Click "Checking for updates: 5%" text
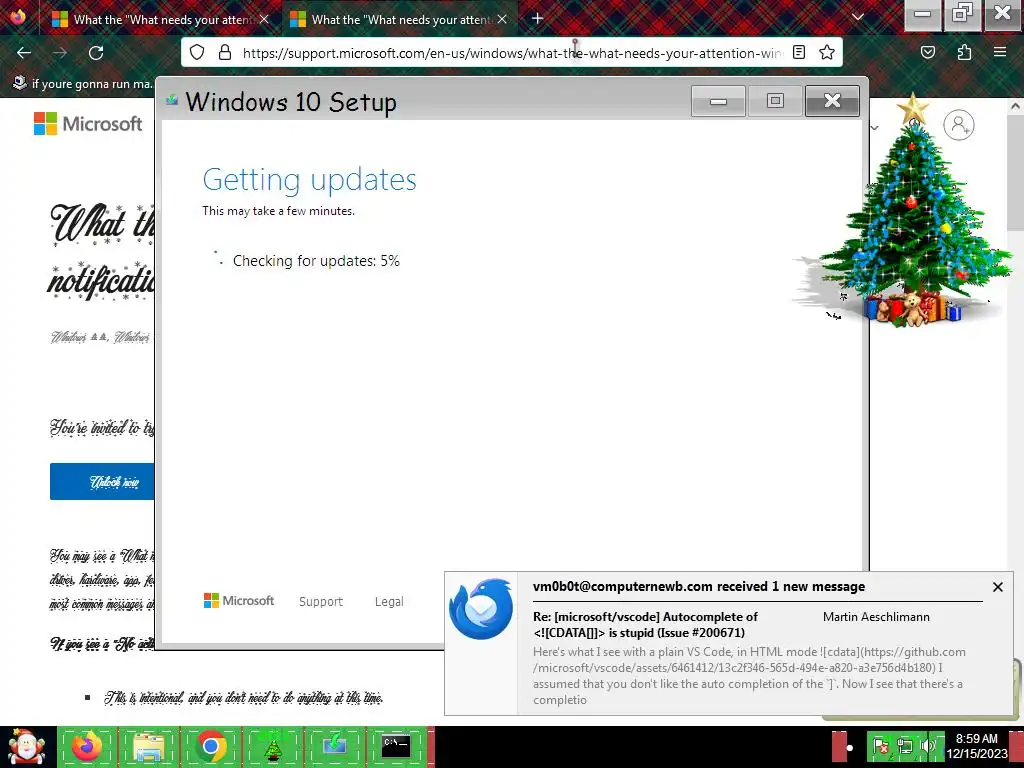Screen dimensions: 1024x768 tap(316, 261)
